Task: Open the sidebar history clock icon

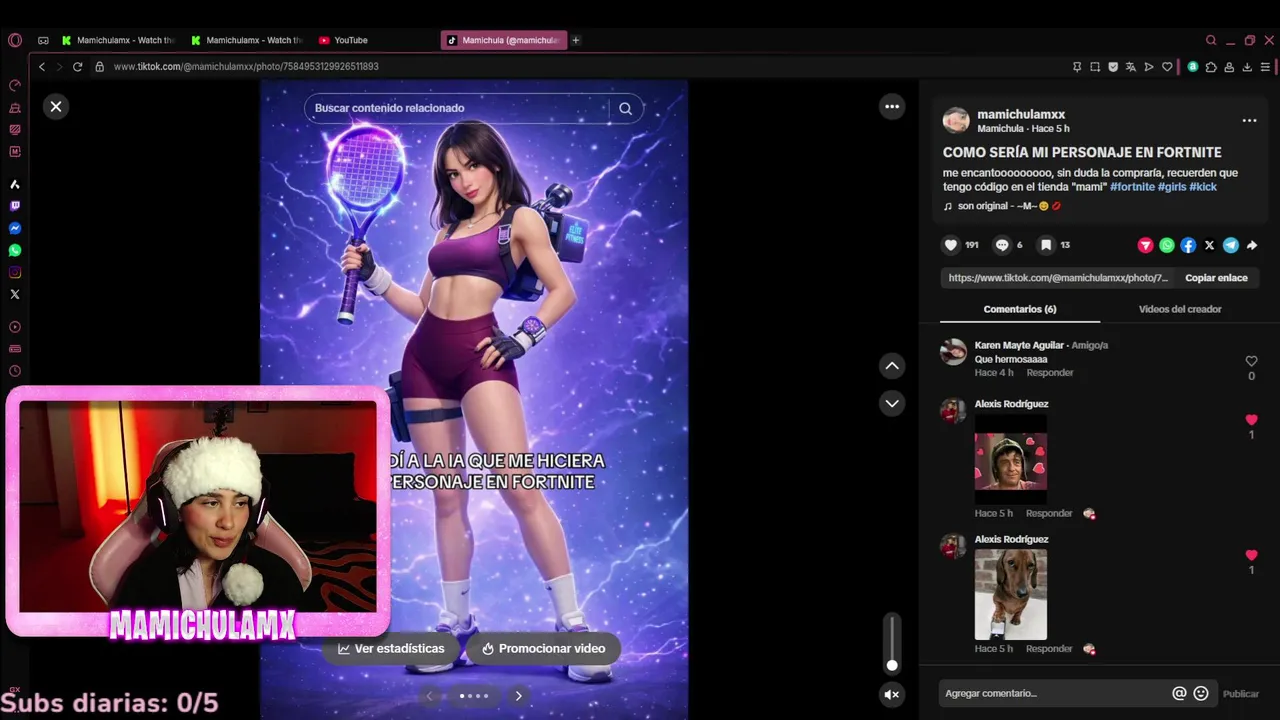Action: (x=15, y=371)
